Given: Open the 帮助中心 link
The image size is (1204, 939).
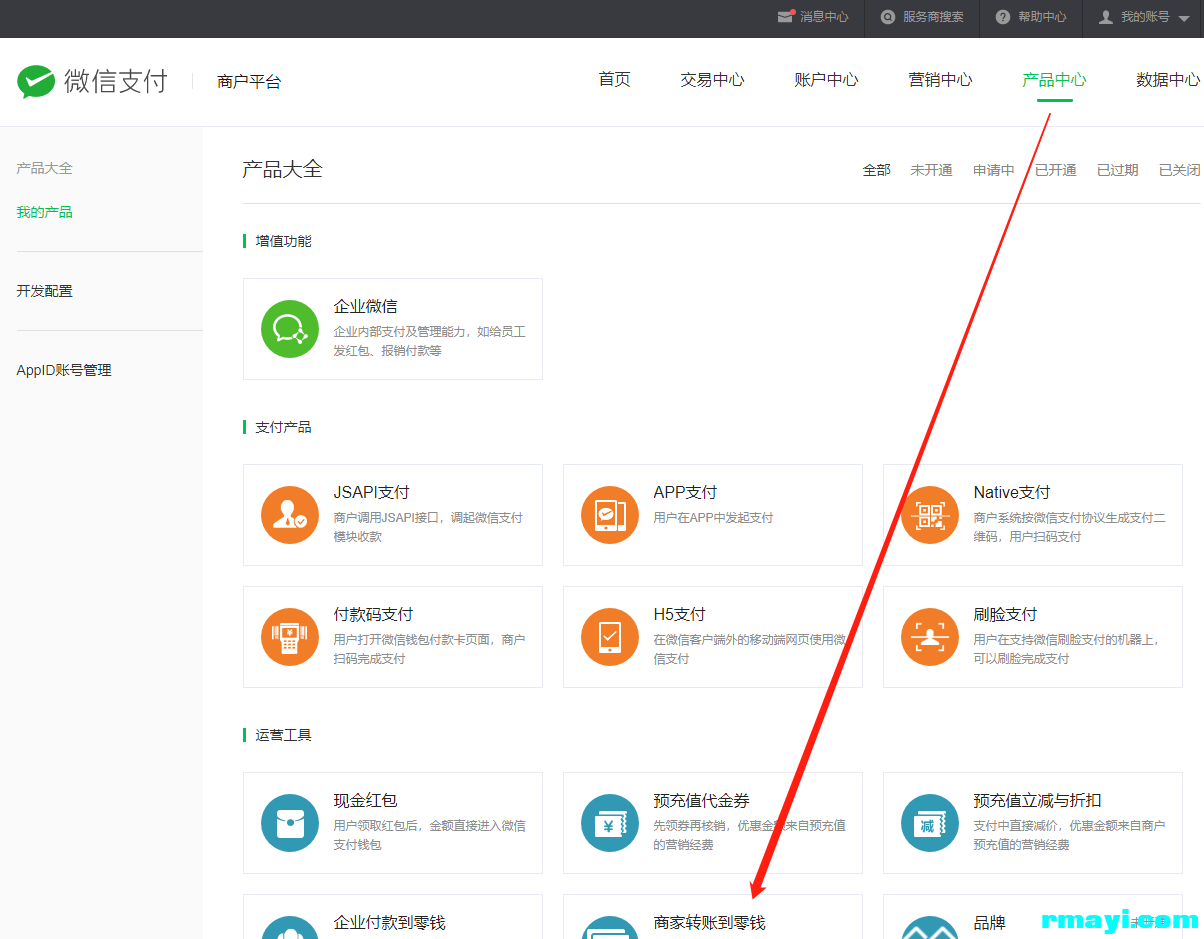Looking at the screenshot, I should 1042,17.
